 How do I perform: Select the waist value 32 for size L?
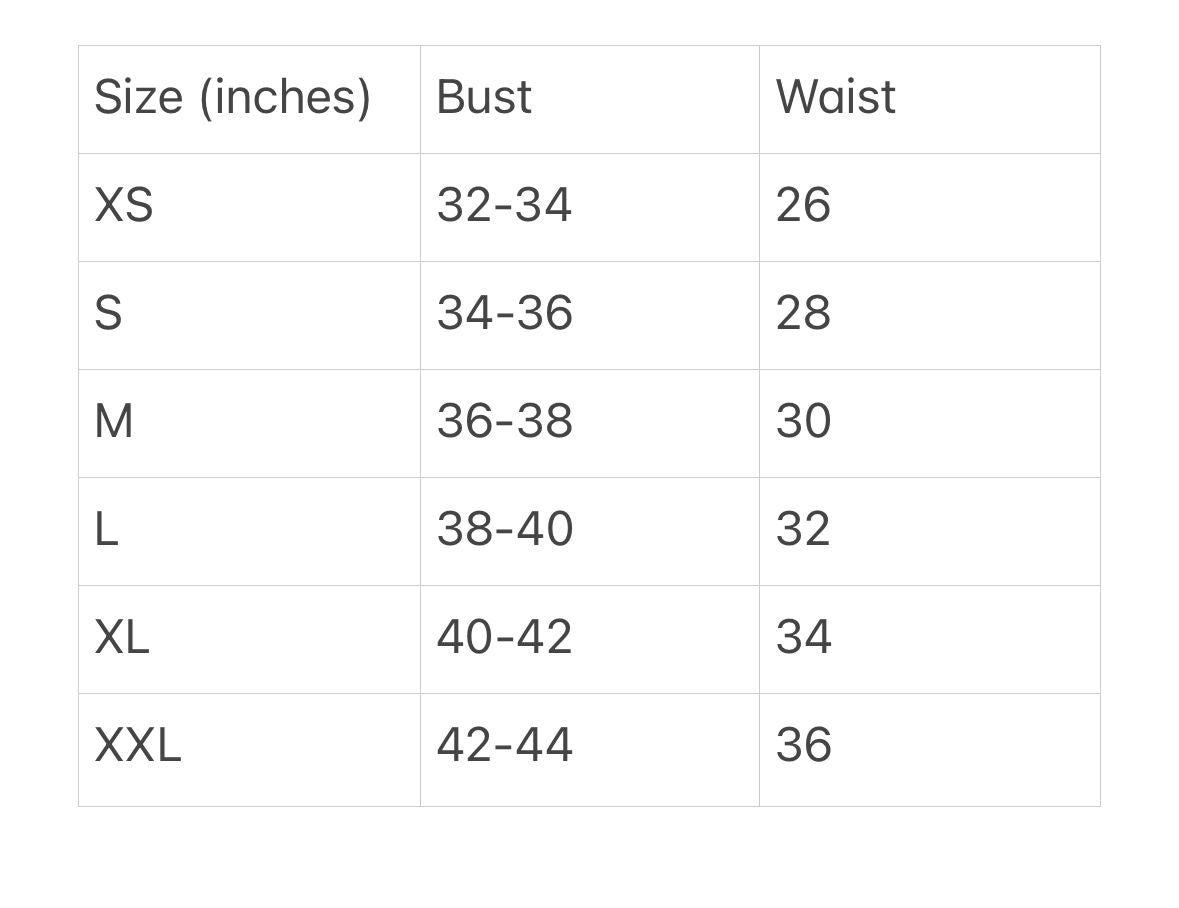coord(803,530)
